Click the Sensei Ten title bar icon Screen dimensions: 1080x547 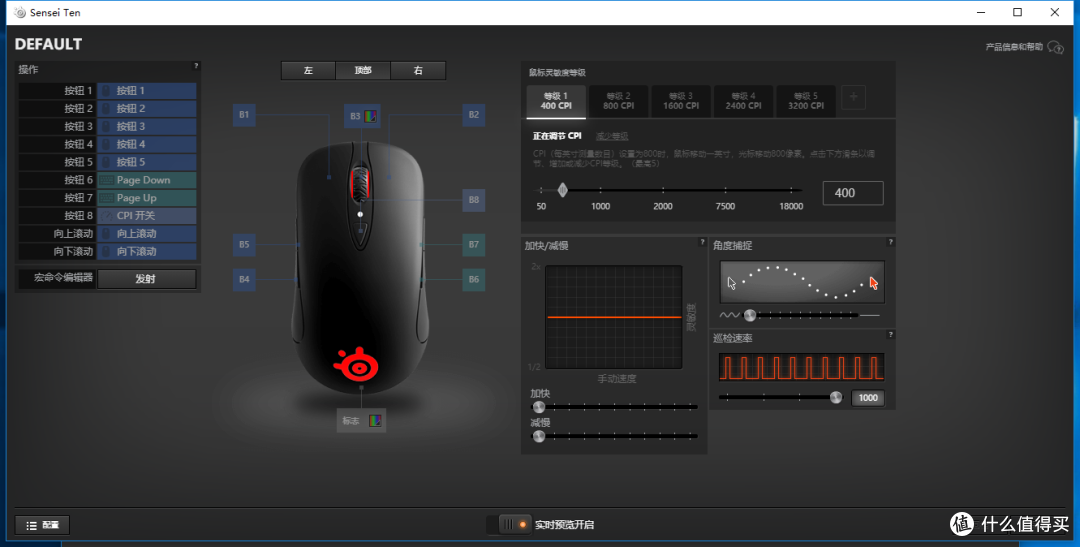(20, 12)
